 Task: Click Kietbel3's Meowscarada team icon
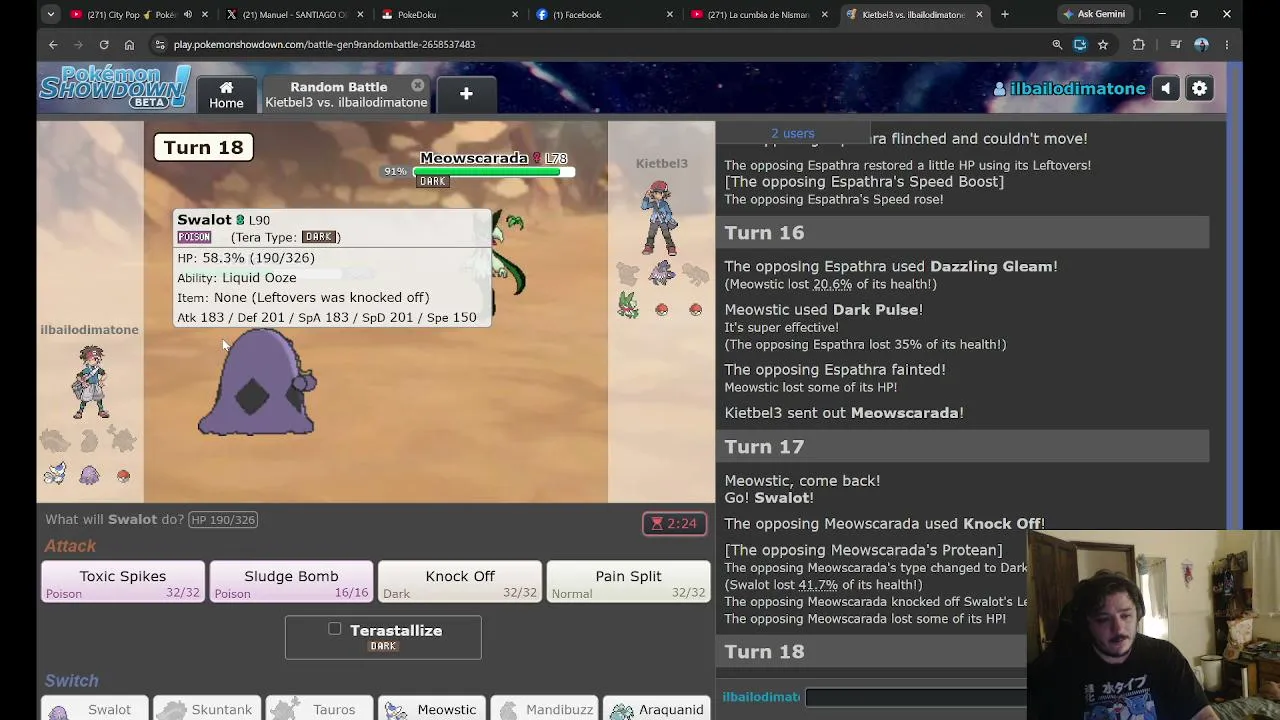628,304
